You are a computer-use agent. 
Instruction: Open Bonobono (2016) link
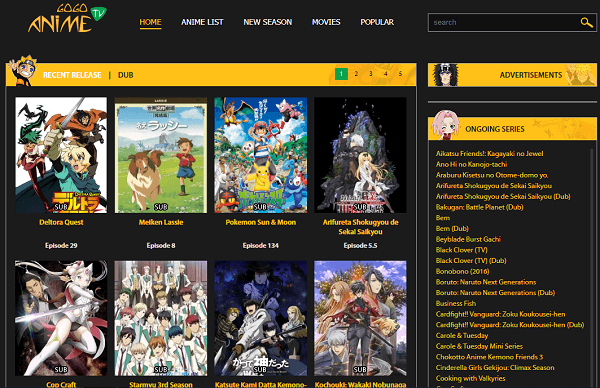463,271
